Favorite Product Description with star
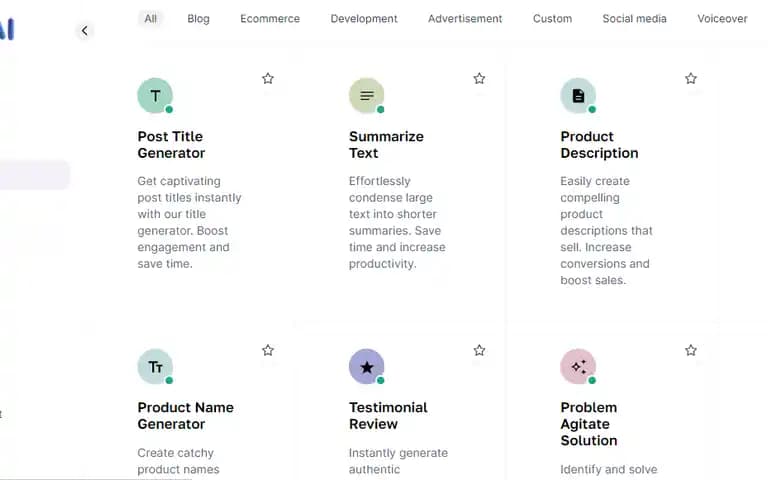This screenshot has height=480, width=768. click(x=691, y=78)
